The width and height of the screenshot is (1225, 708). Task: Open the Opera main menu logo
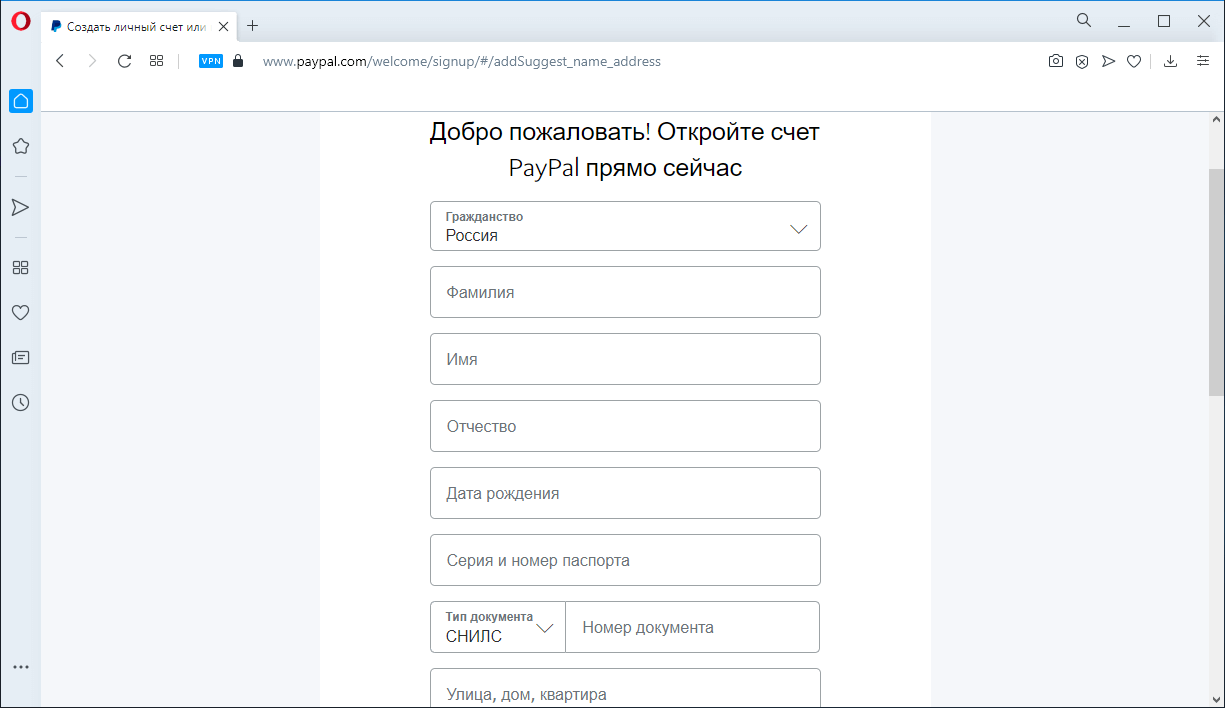(20, 21)
